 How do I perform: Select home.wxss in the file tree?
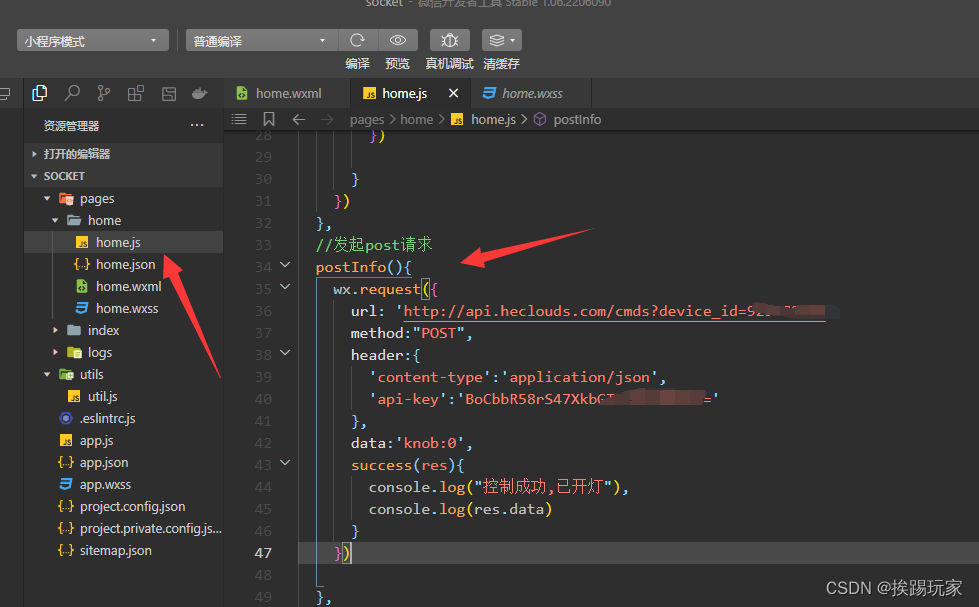pos(123,308)
